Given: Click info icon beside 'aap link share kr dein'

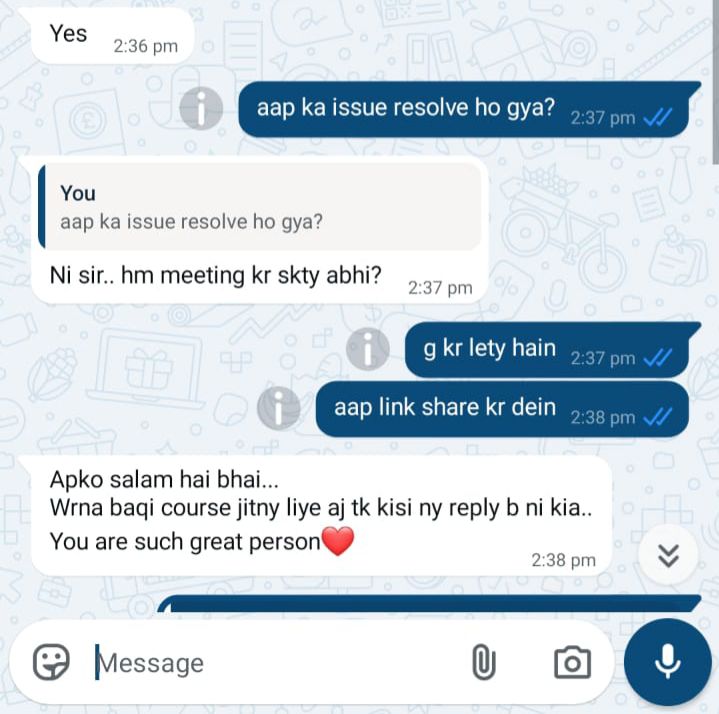Looking at the screenshot, I should [278, 408].
